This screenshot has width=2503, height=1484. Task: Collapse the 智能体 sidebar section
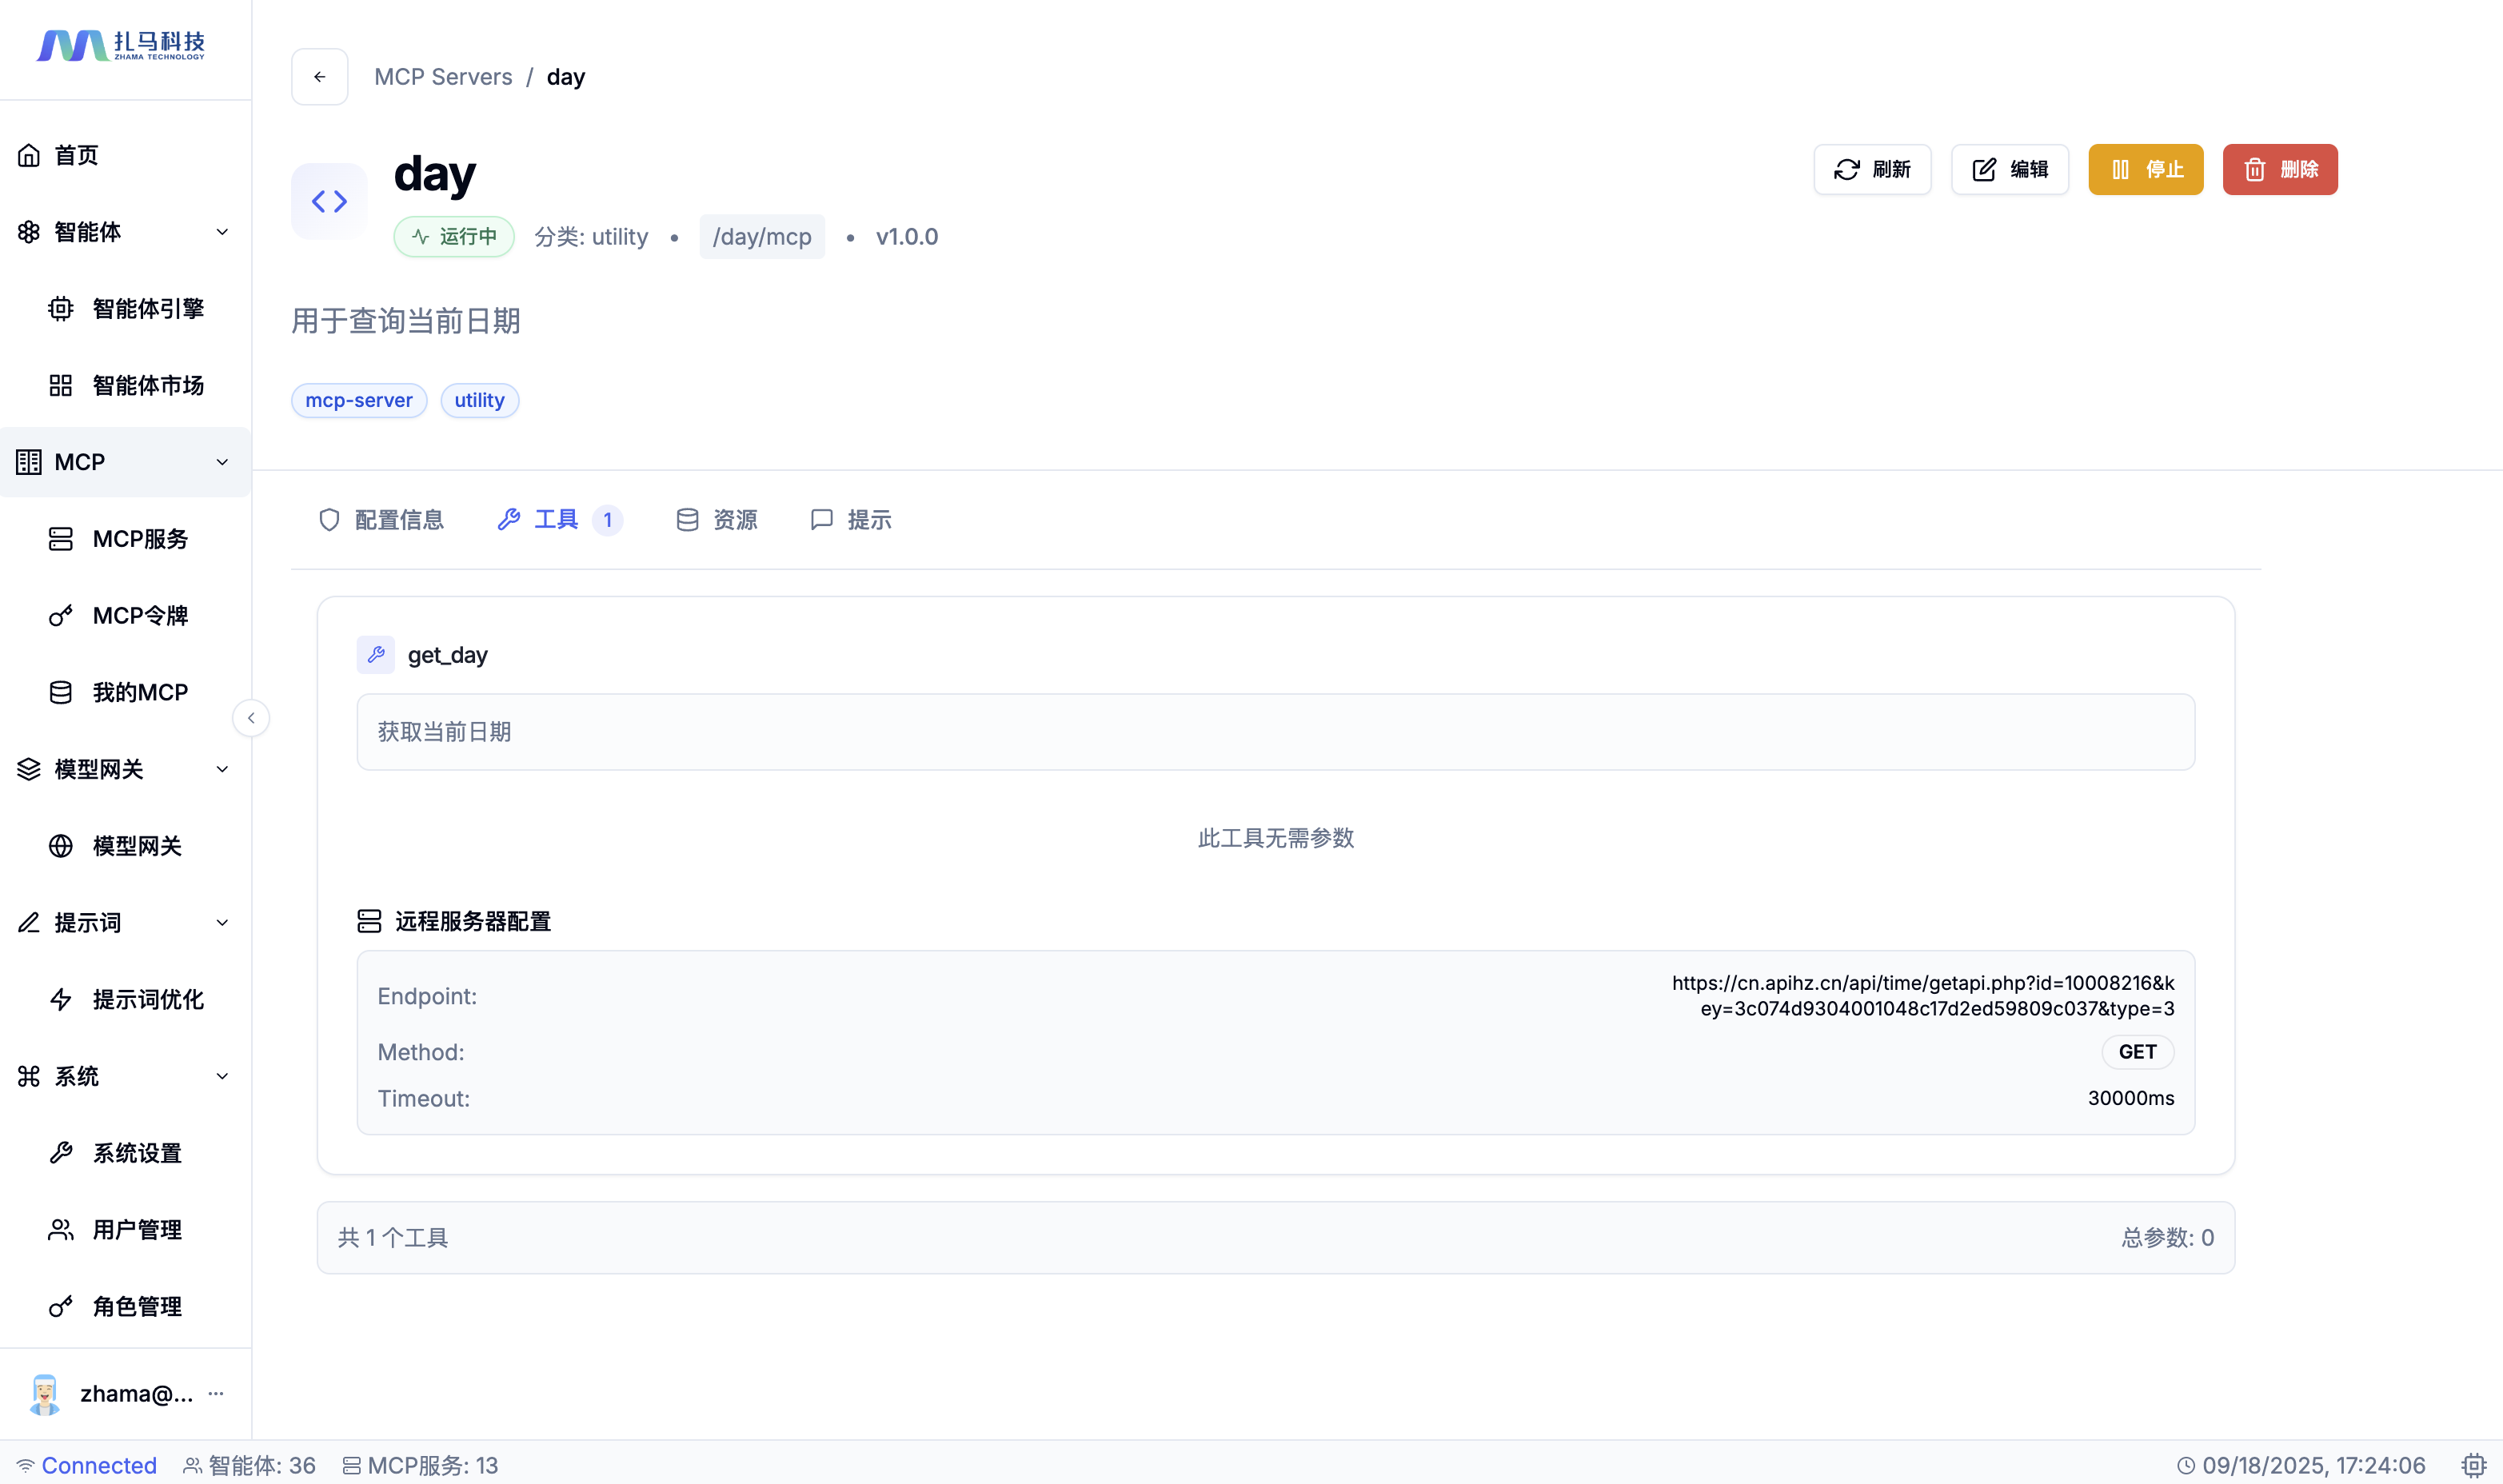tap(222, 232)
